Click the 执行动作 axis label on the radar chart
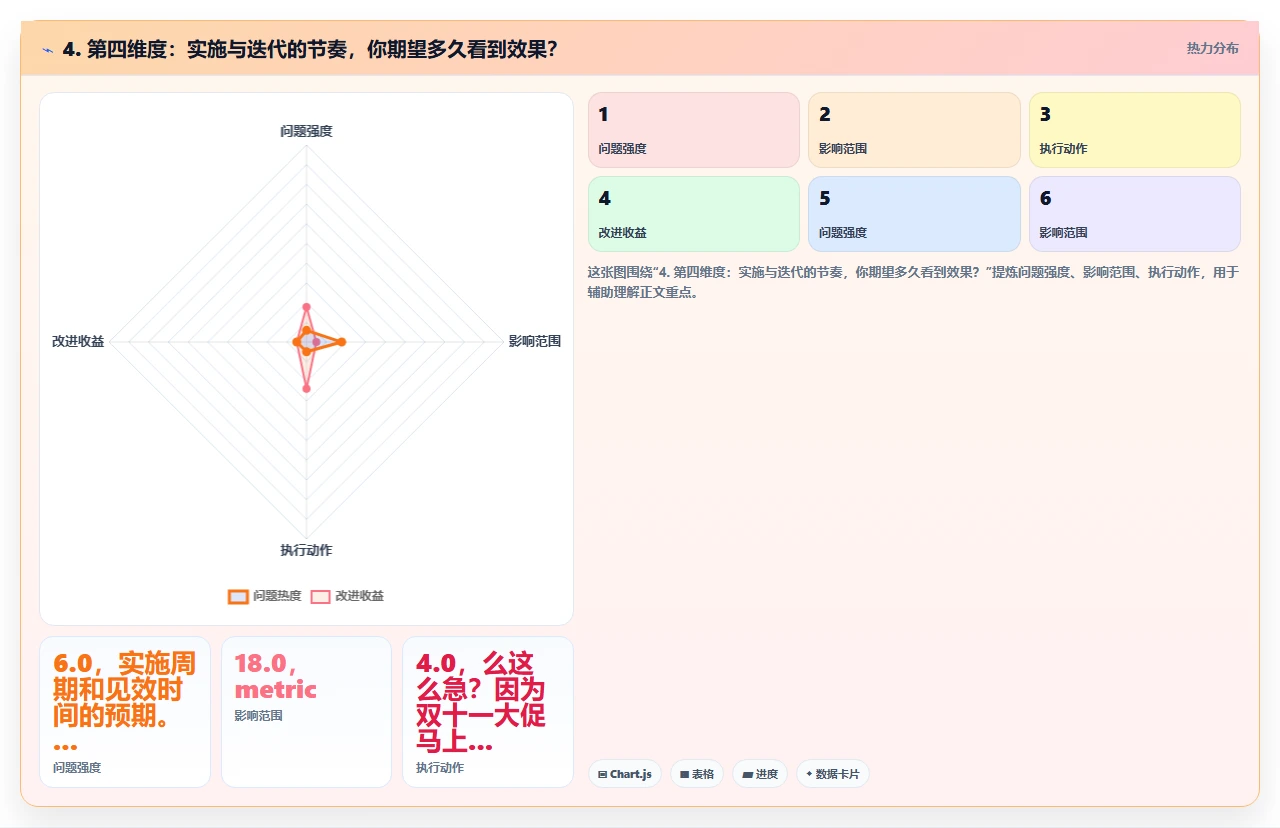1280x828 pixels. click(x=306, y=550)
